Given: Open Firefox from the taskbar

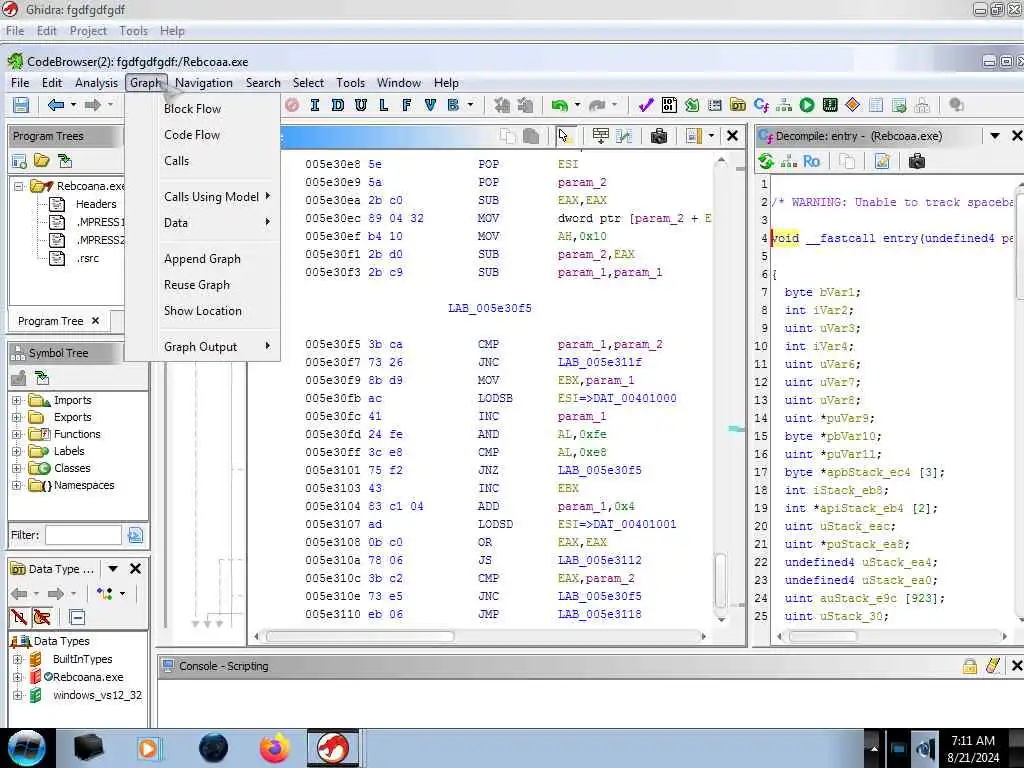Looking at the screenshot, I should click(x=275, y=748).
